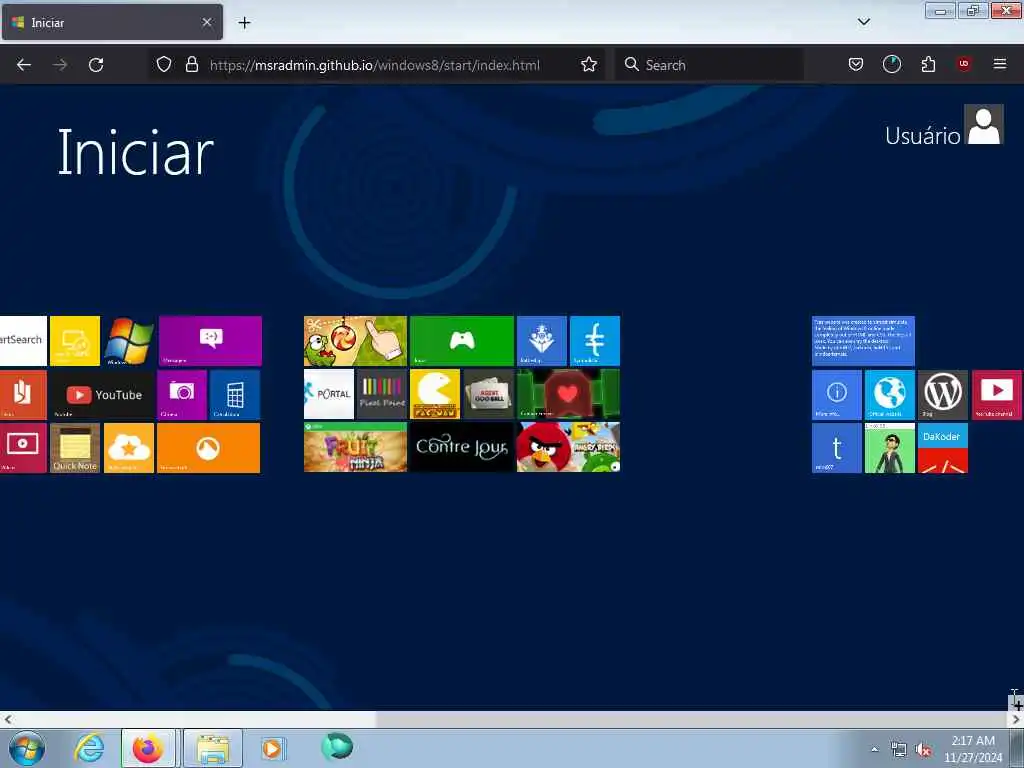The height and width of the screenshot is (768, 1024).
Task: Open the Contre Jour tile
Action: (x=462, y=448)
